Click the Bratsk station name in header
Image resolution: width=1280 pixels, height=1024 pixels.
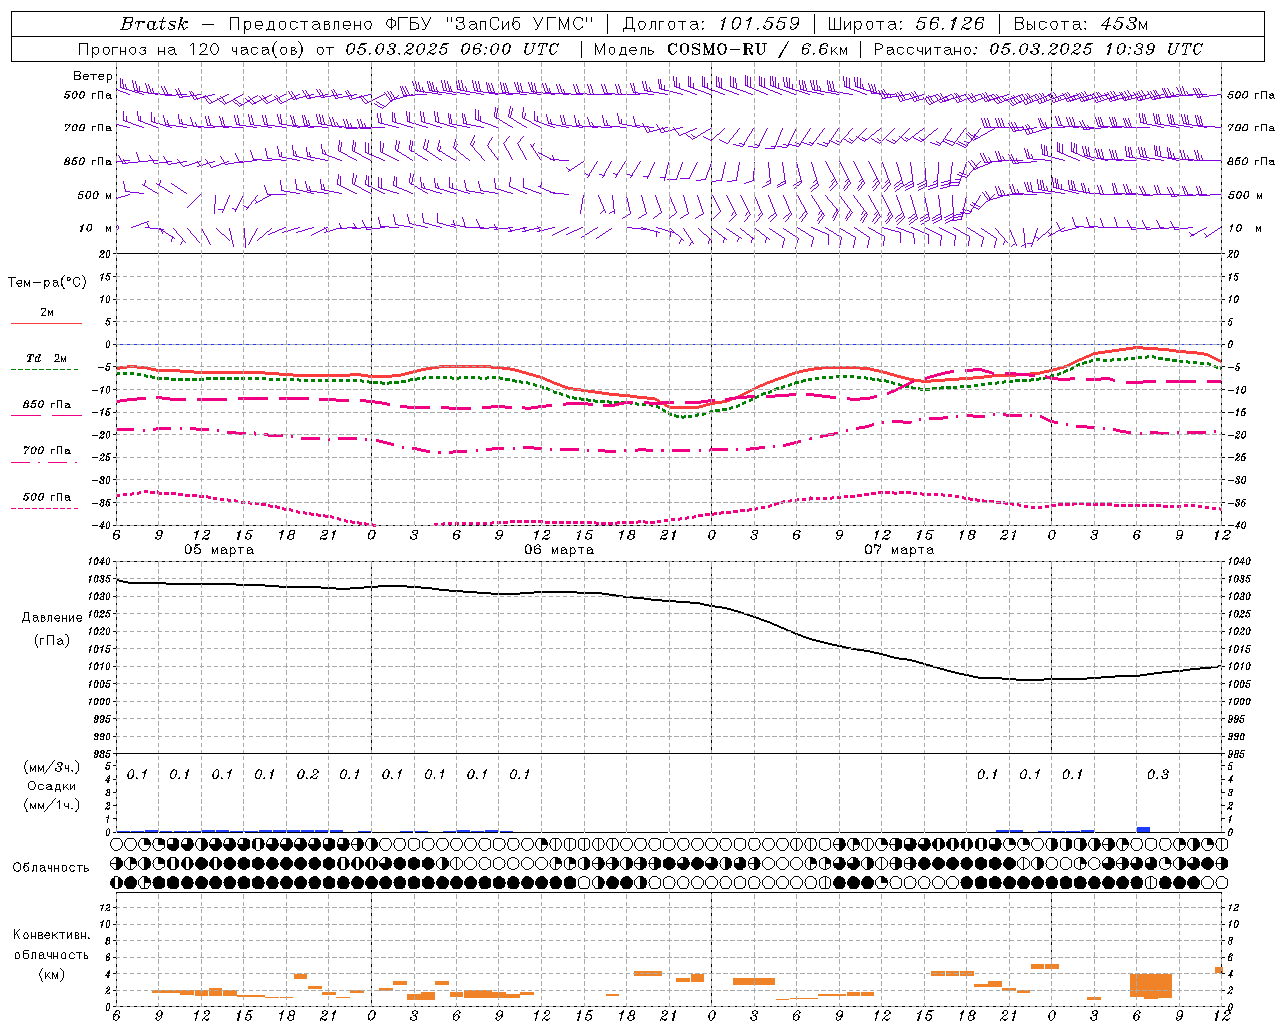click(x=154, y=24)
